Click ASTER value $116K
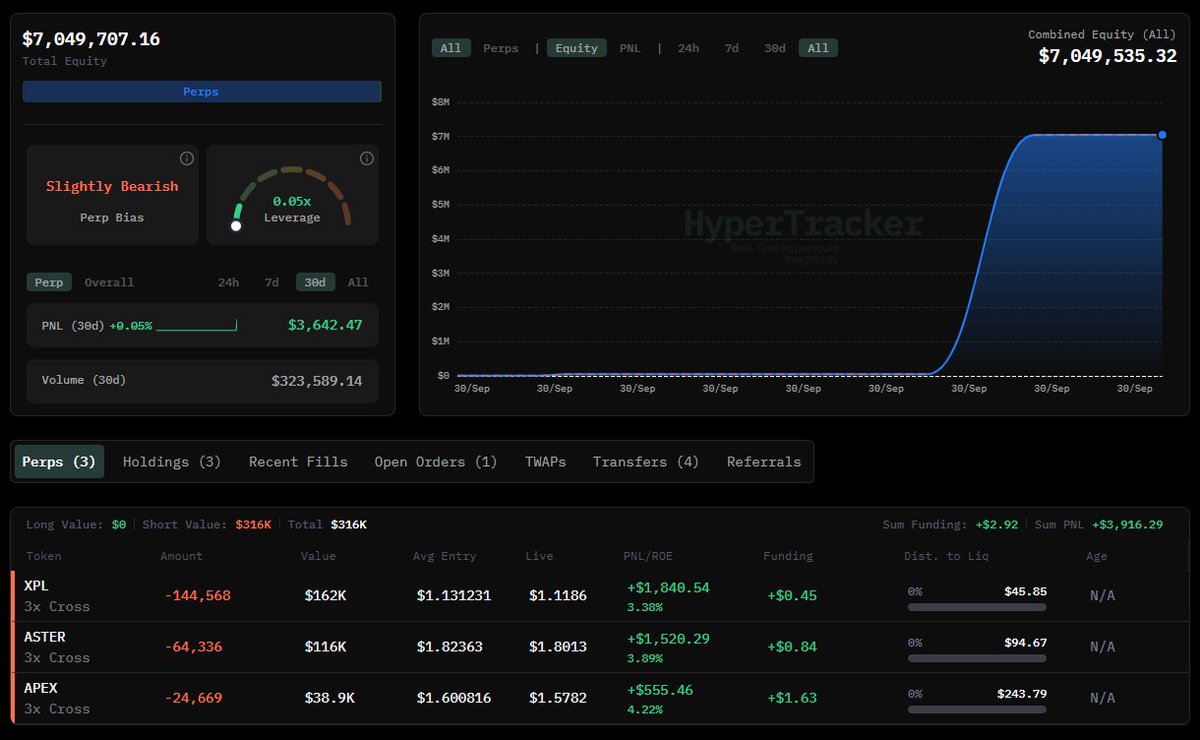 pos(325,647)
